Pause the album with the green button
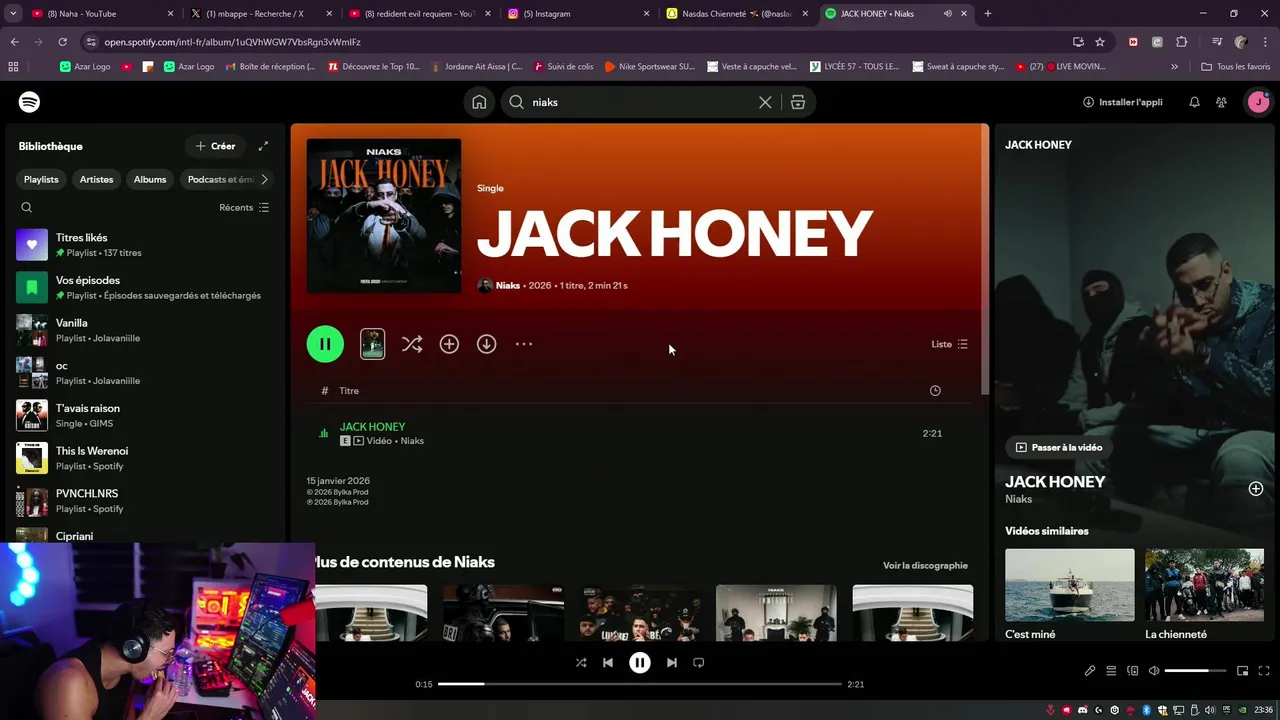The image size is (1280, 720). point(325,344)
